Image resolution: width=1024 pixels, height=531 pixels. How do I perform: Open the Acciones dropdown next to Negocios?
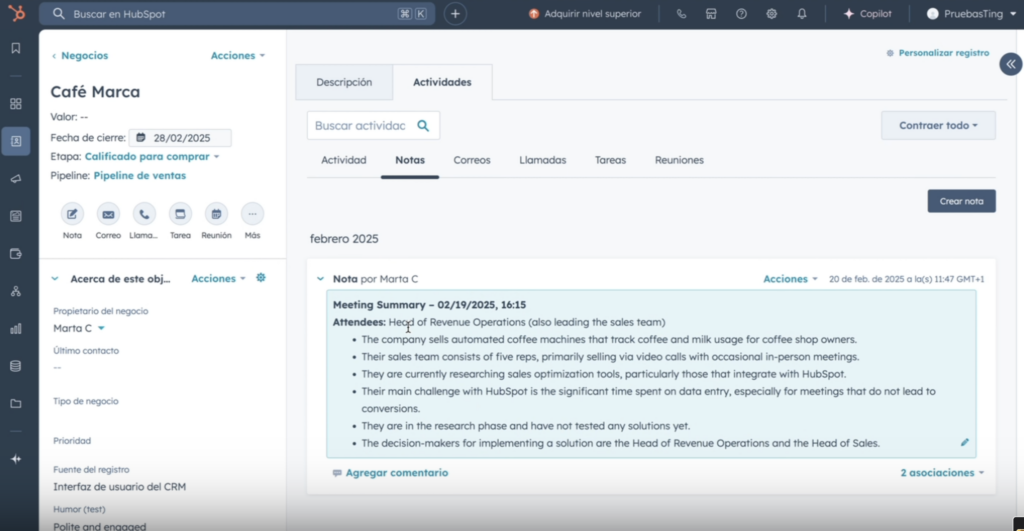click(x=238, y=56)
